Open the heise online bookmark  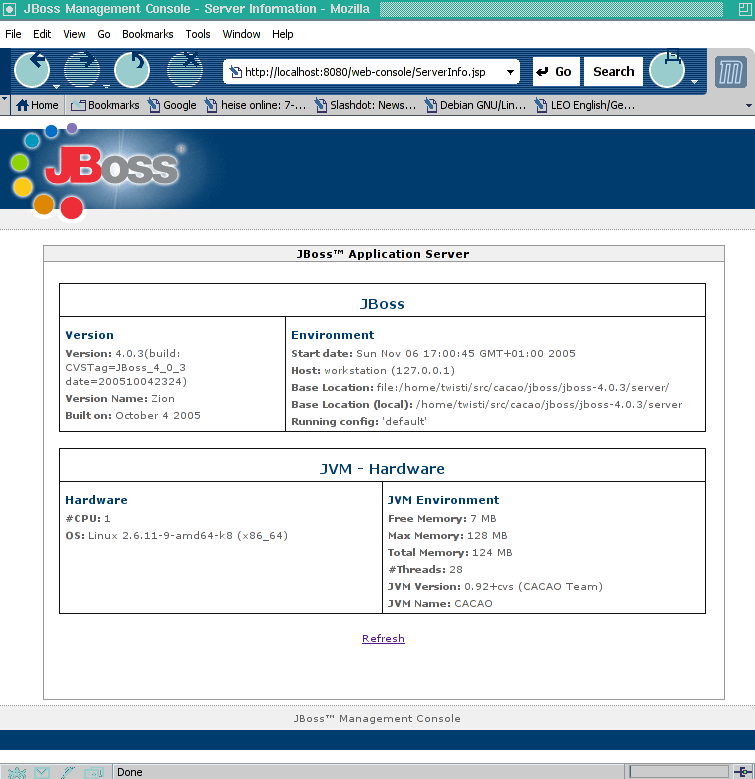click(256, 105)
